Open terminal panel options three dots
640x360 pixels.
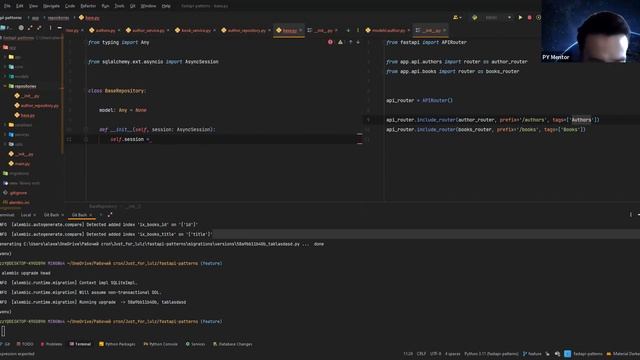click(631, 215)
